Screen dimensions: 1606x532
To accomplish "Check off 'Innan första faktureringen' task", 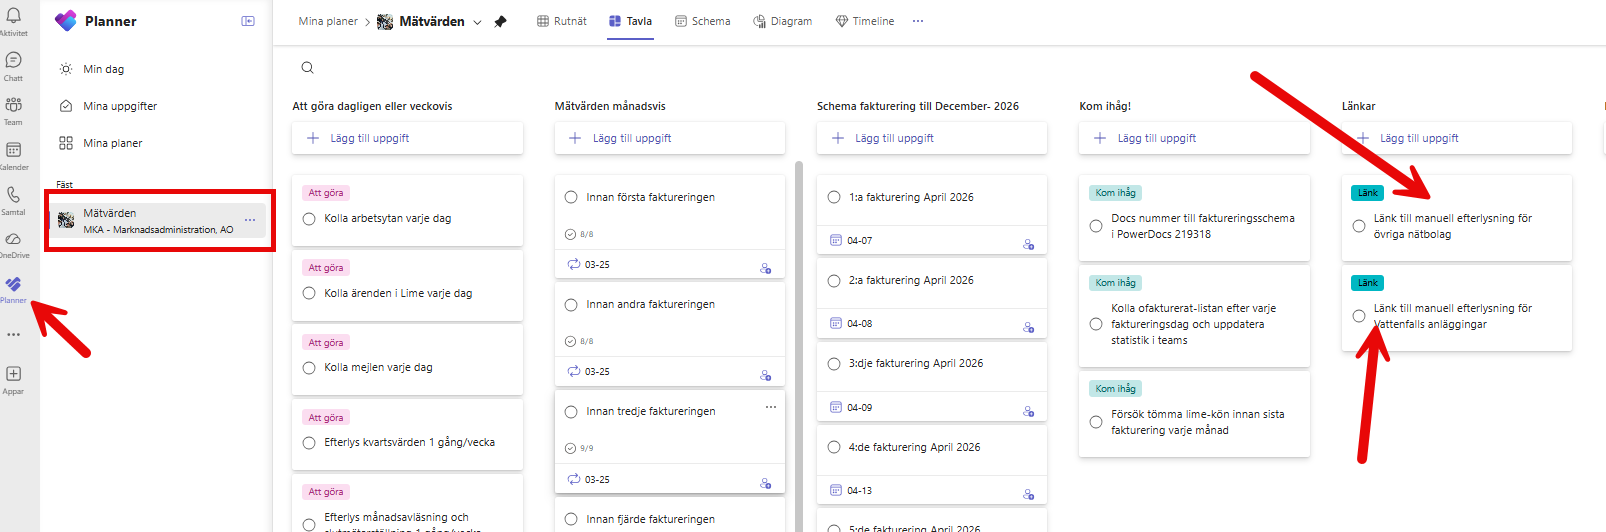I will click(571, 198).
